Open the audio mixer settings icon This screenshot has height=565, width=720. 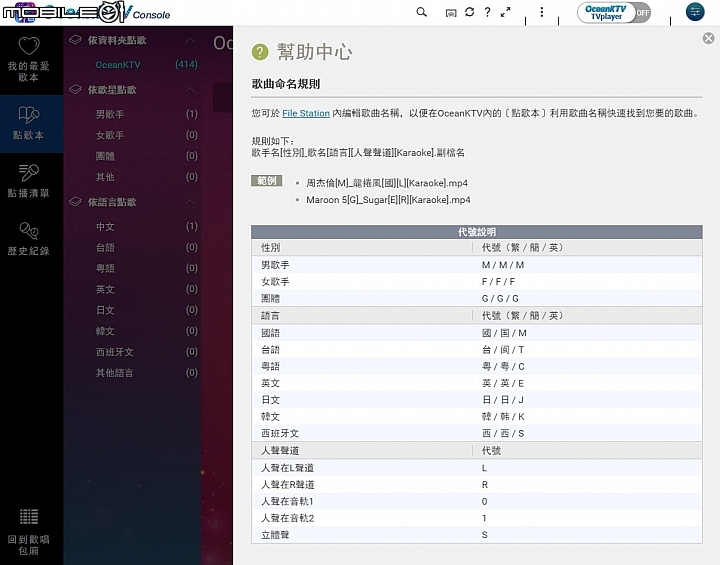click(x=695, y=11)
